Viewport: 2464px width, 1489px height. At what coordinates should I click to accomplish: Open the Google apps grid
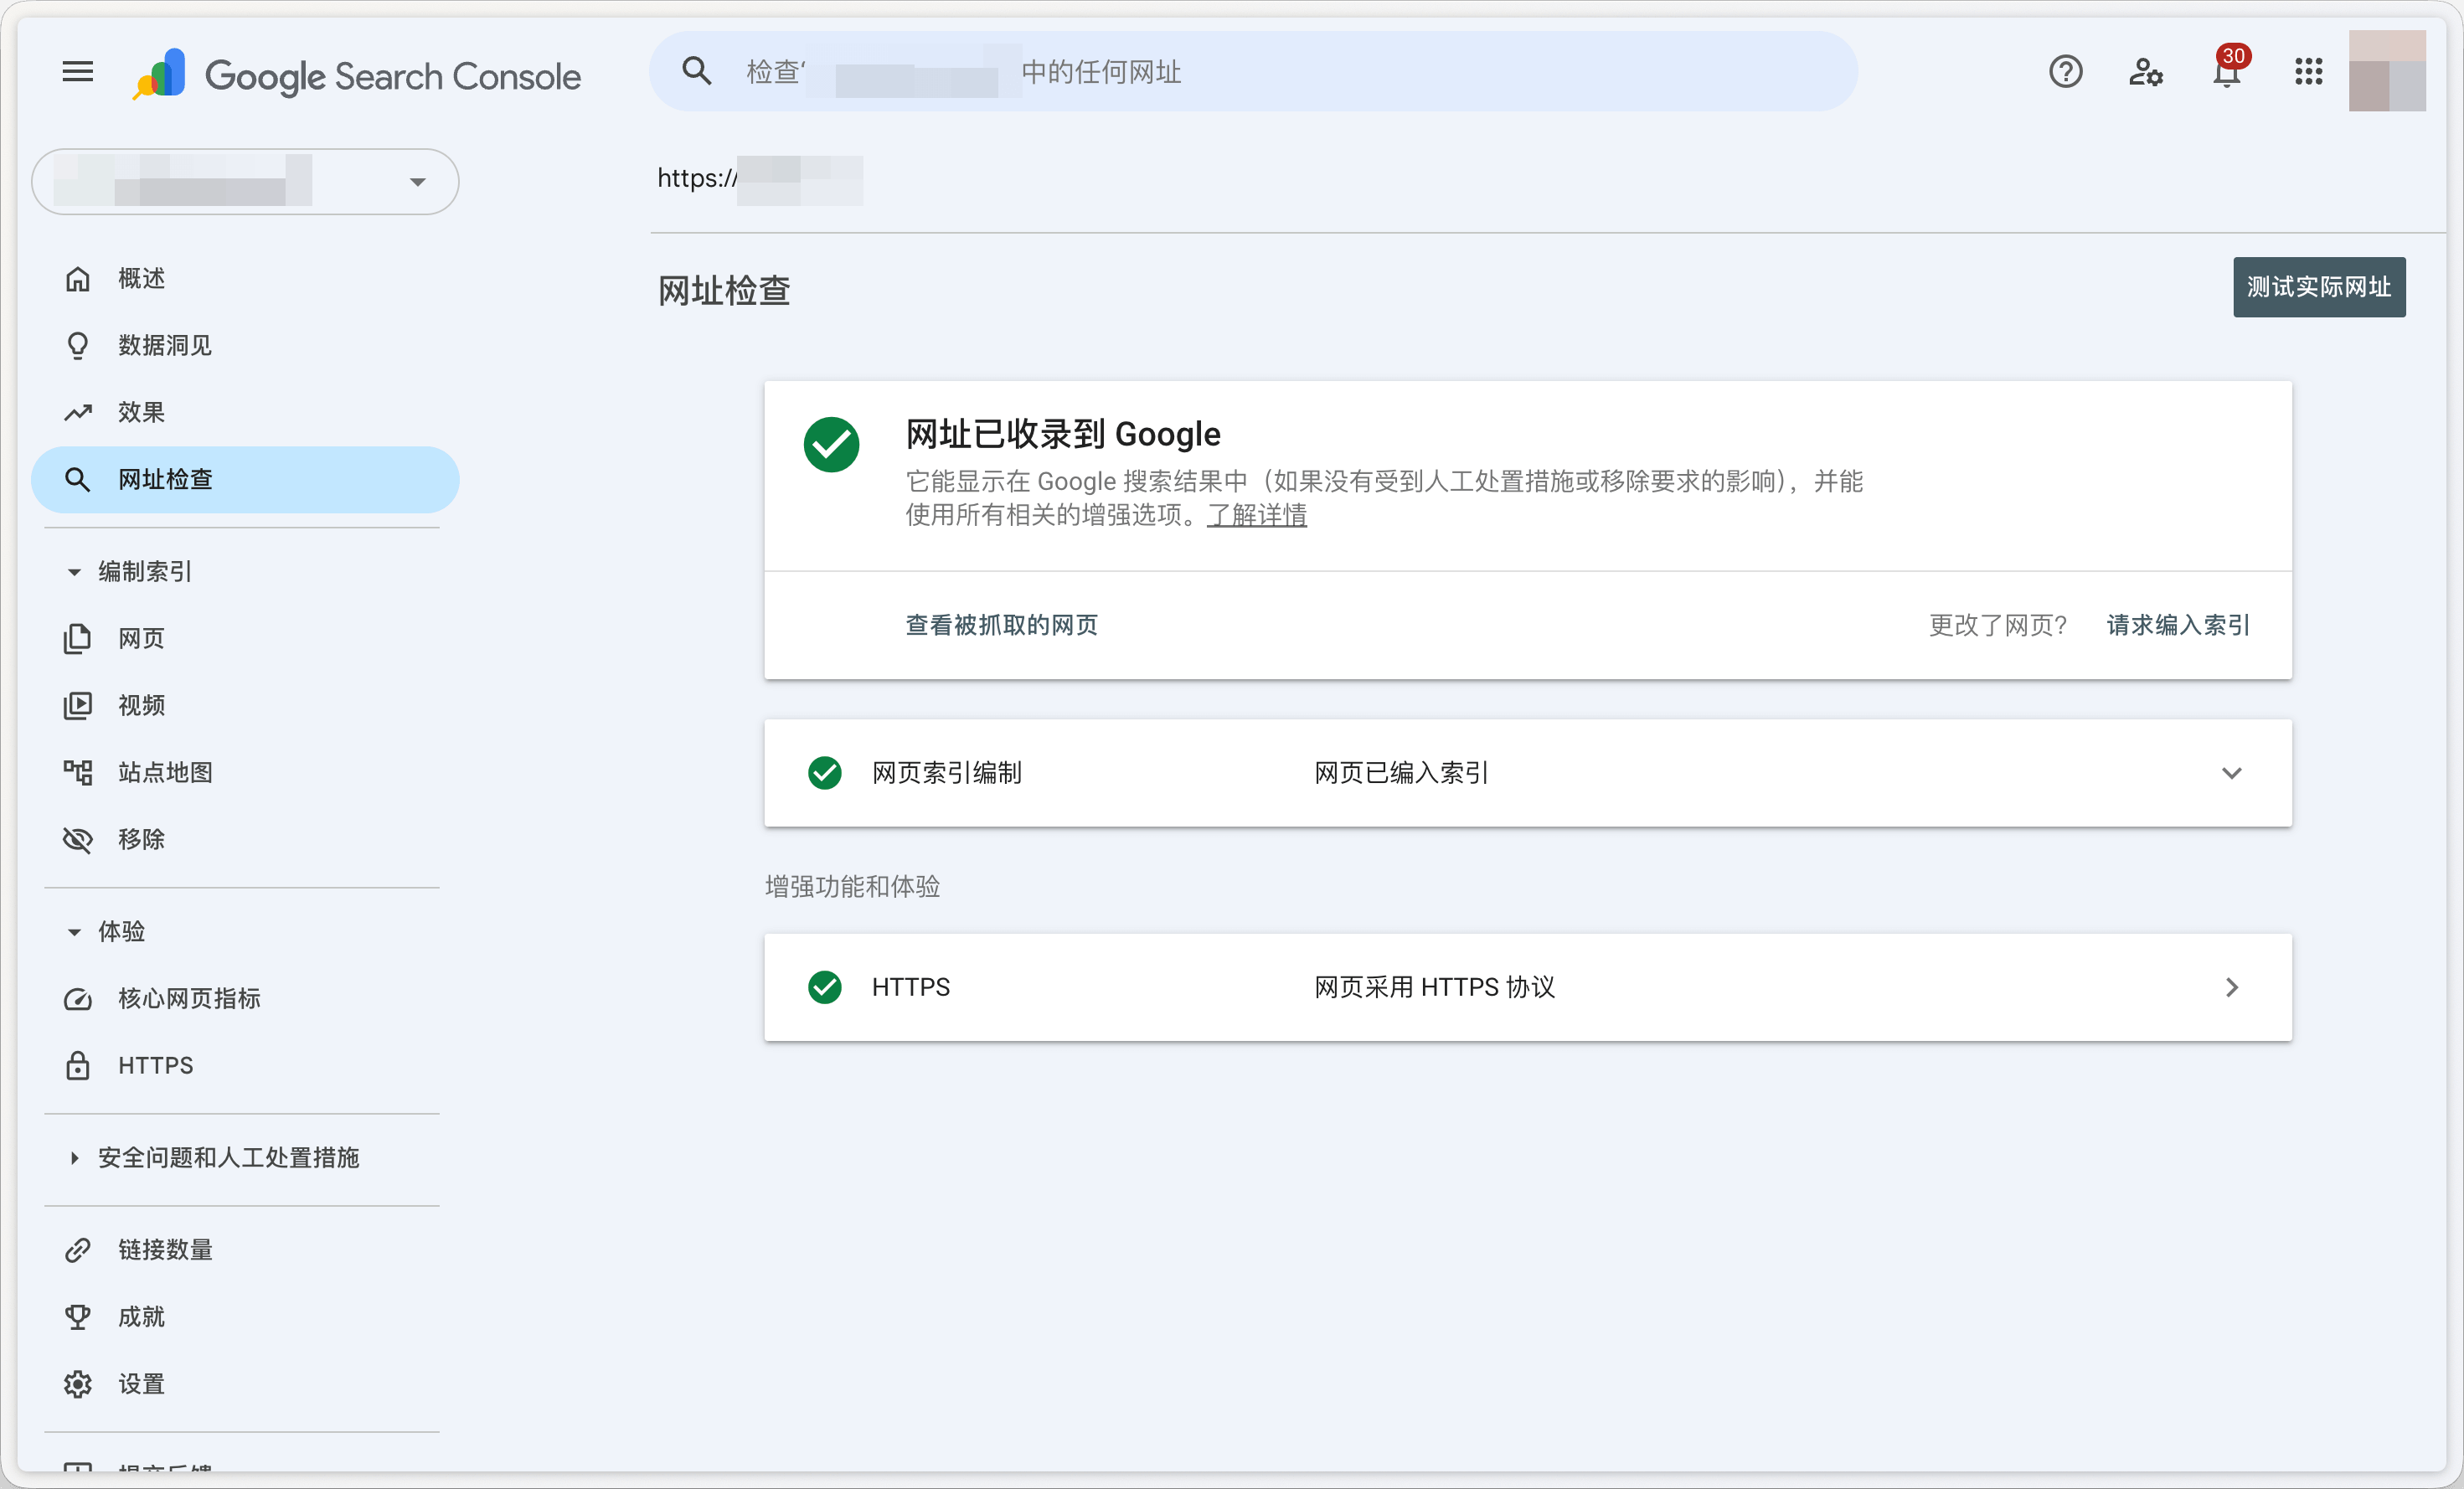[x=2308, y=71]
